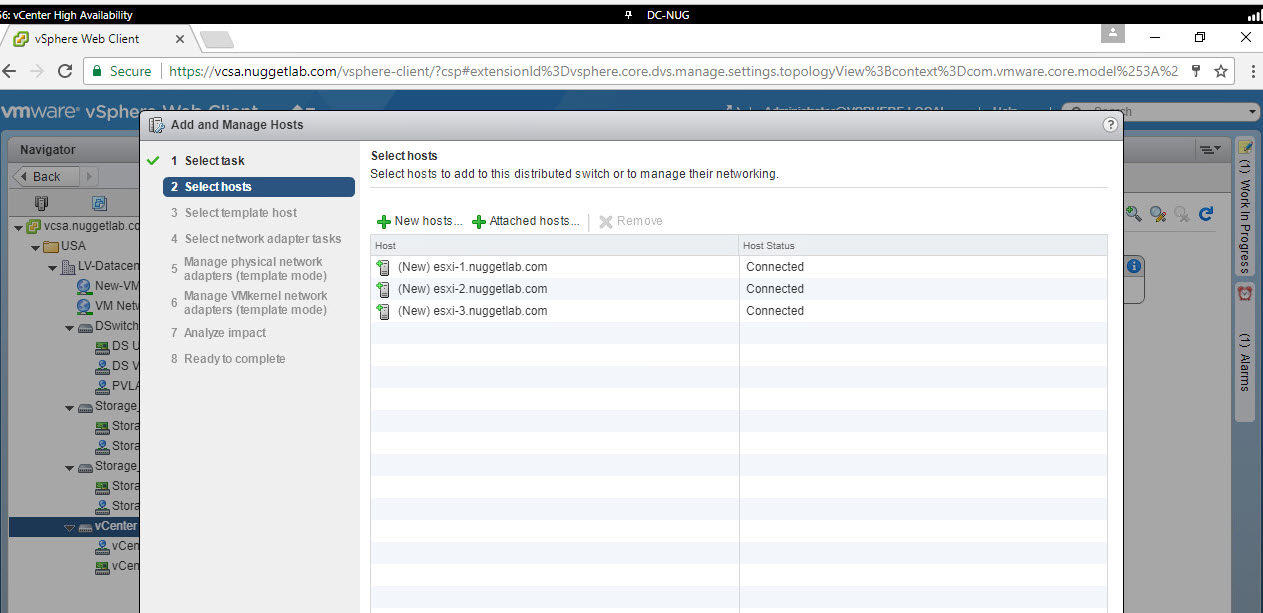Click the wizard help question mark icon
The width and height of the screenshot is (1263, 613).
tap(1109, 125)
